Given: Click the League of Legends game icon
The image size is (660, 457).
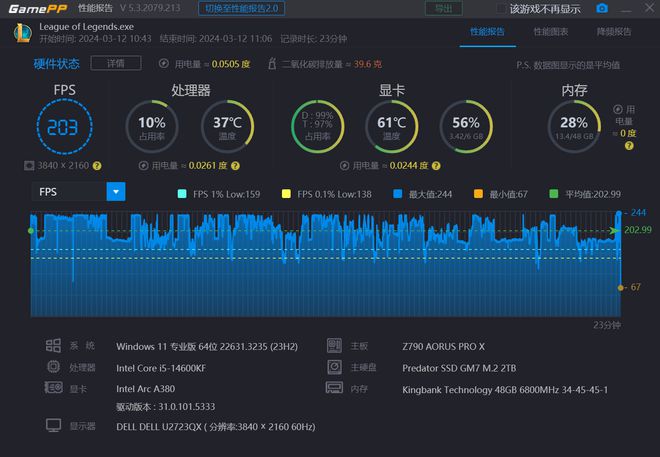Looking at the screenshot, I should tap(23, 33).
